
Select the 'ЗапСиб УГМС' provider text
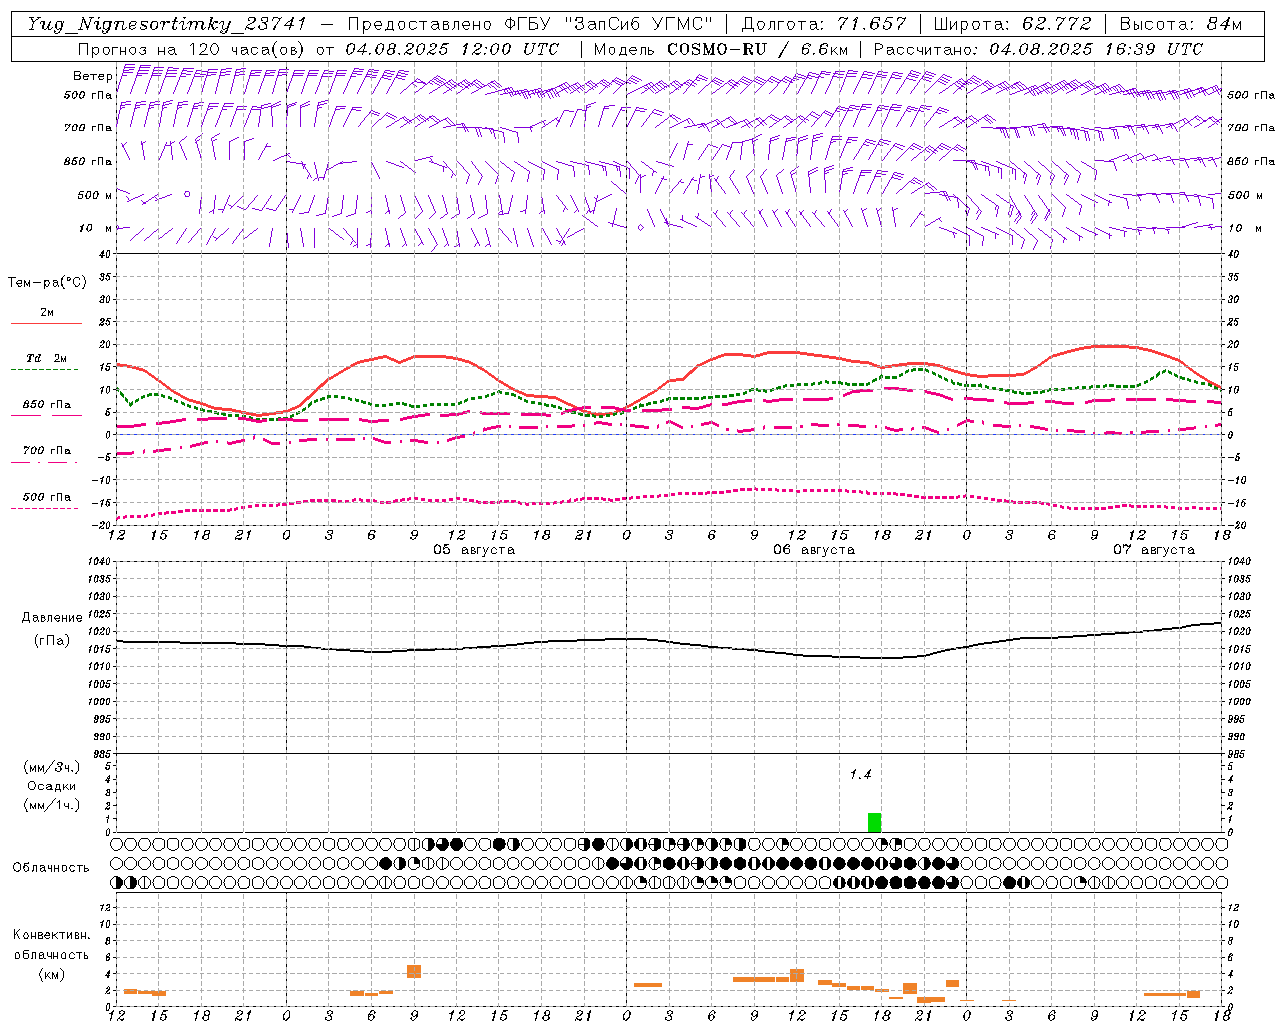click(x=638, y=24)
